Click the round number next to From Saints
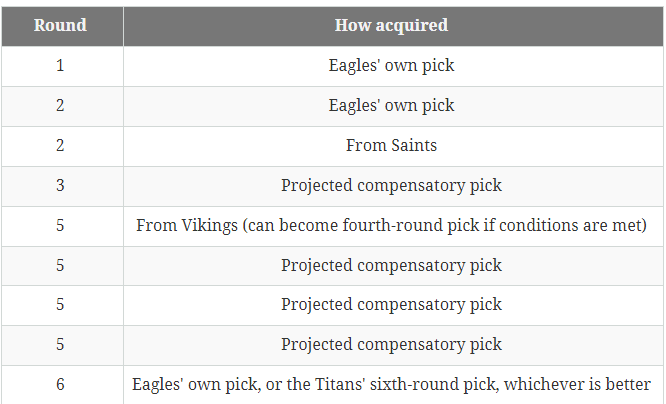The width and height of the screenshot is (666, 404). pyautogui.click(x=60, y=146)
